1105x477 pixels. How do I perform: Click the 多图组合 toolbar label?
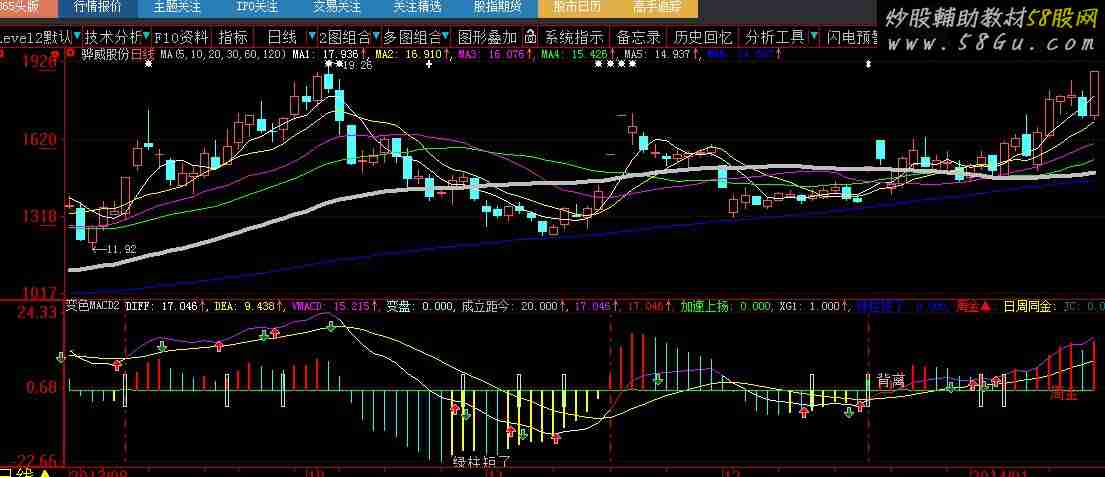[x=413, y=37]
